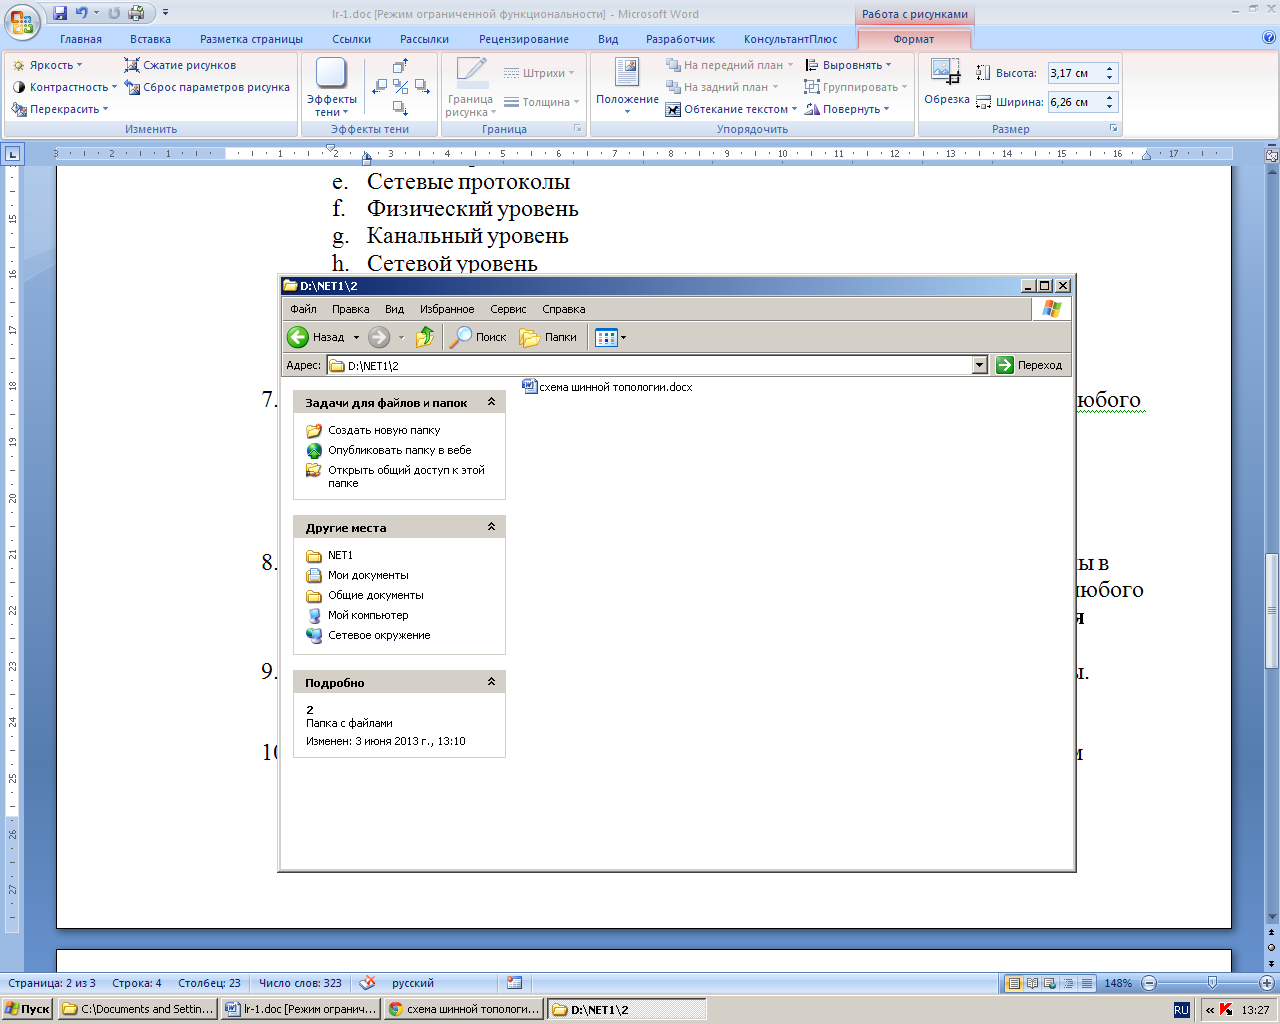Switch to full screen reading view icon
The height and width of the screenshot is (1024, 1280).
point(1033,983)
